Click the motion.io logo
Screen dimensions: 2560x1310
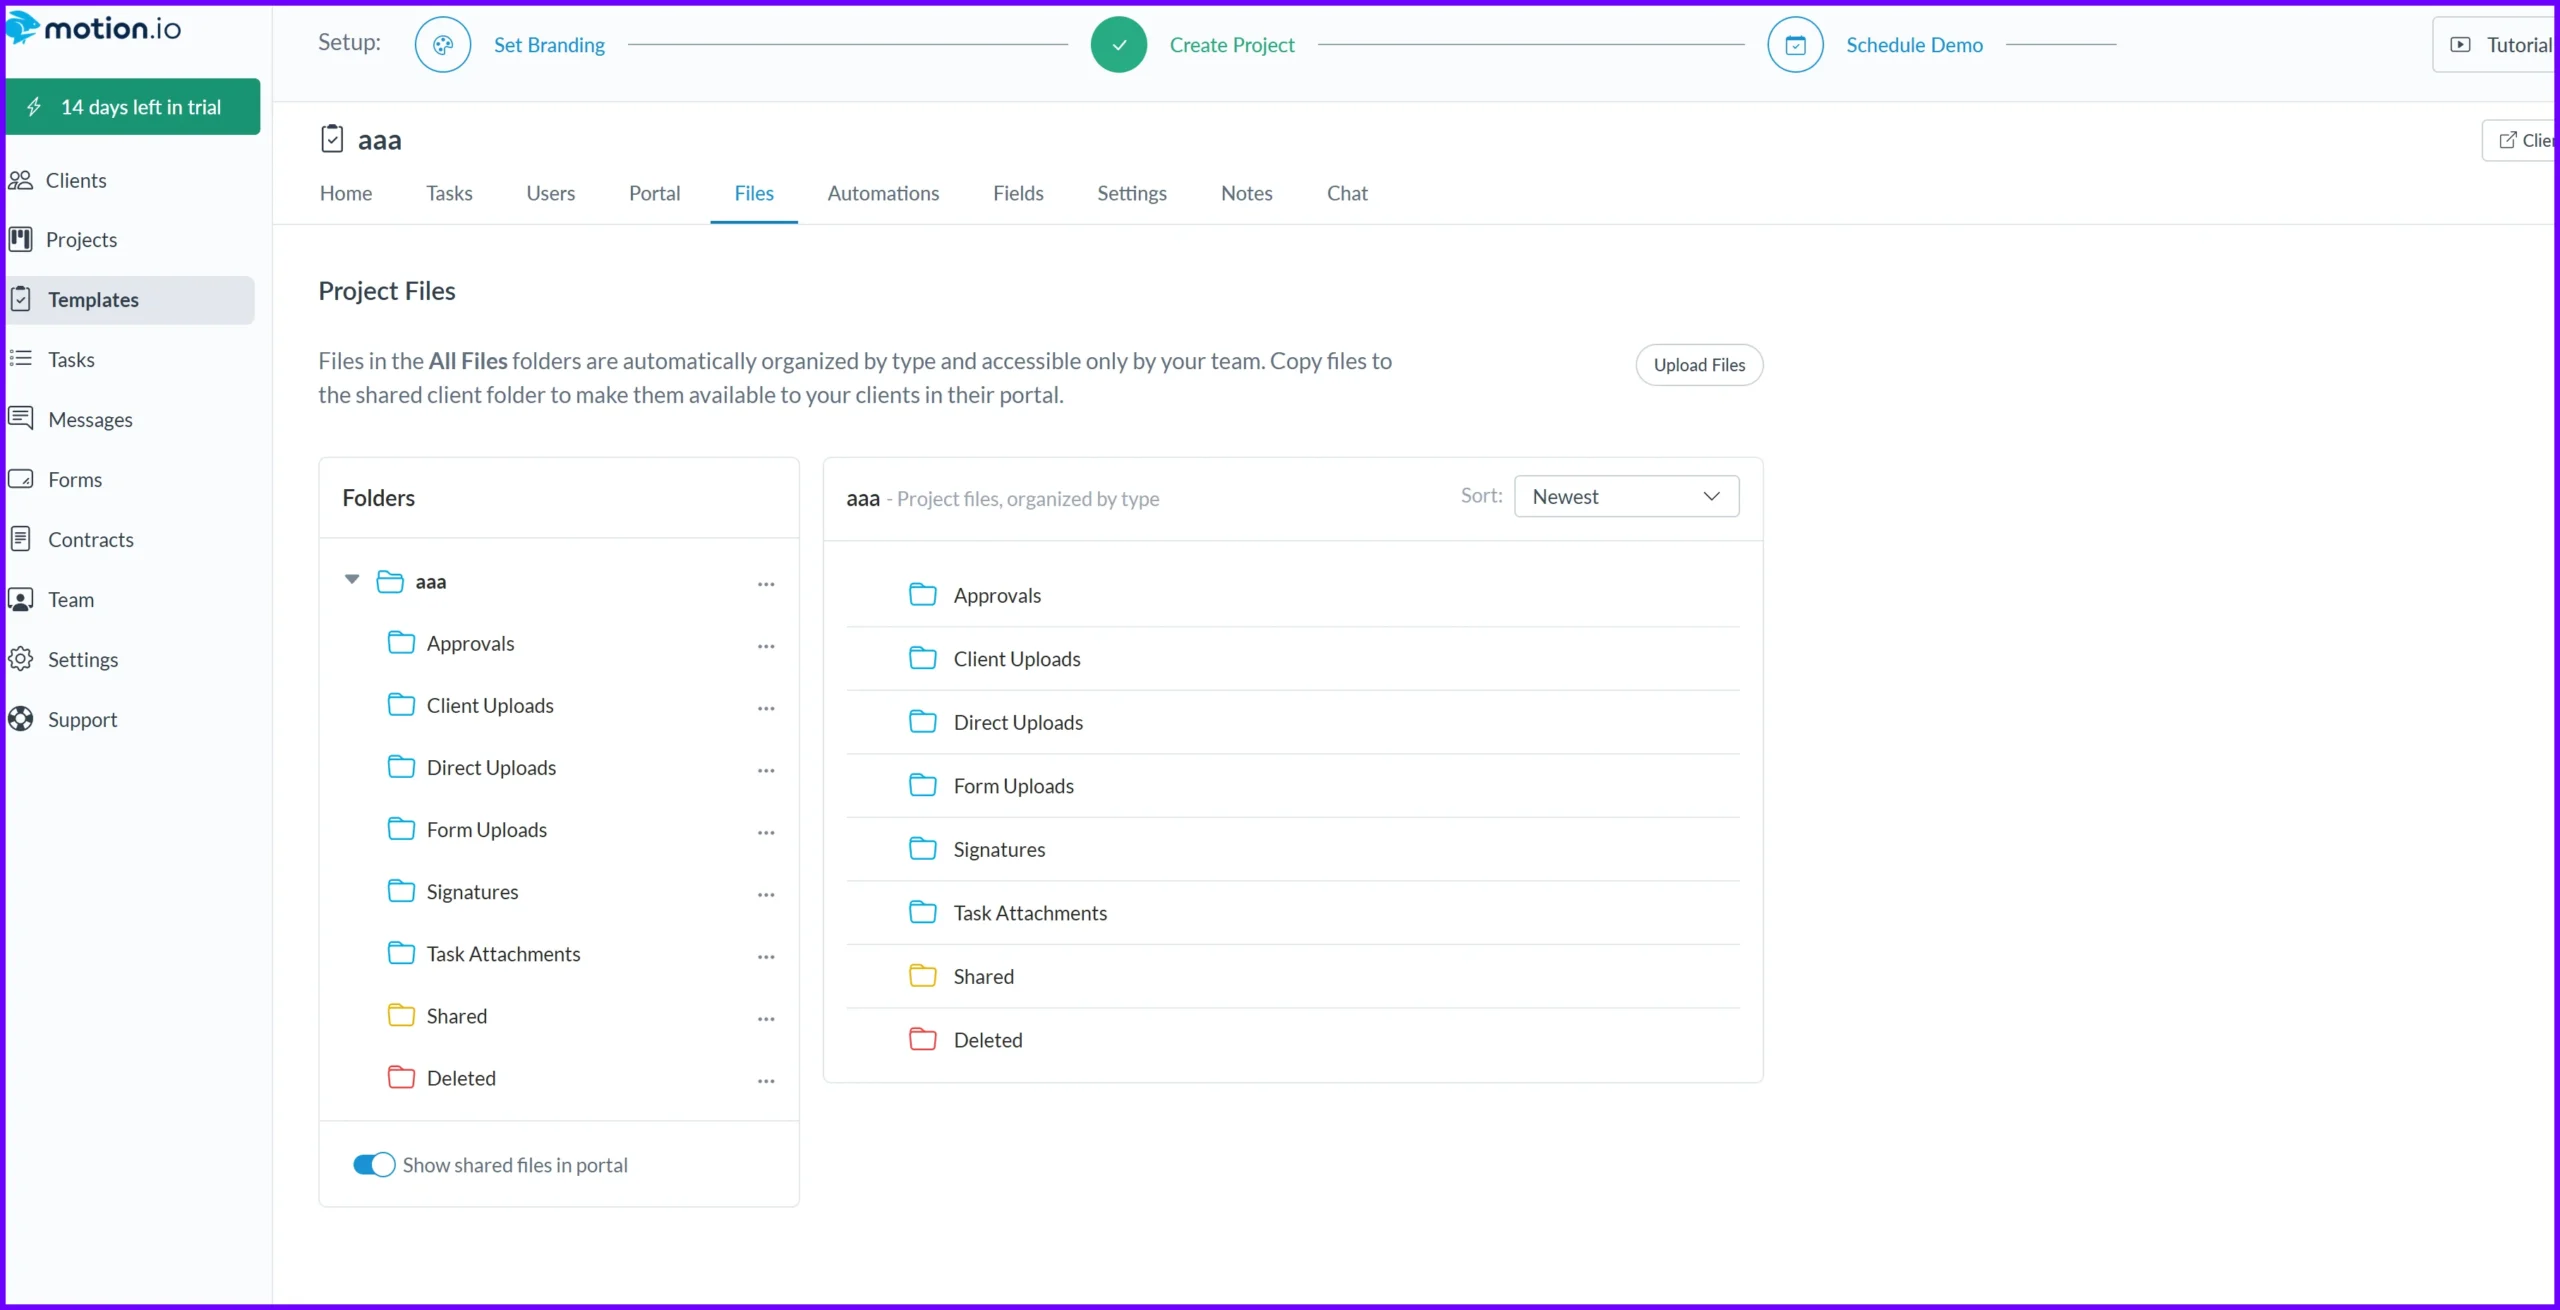[95, 28]
